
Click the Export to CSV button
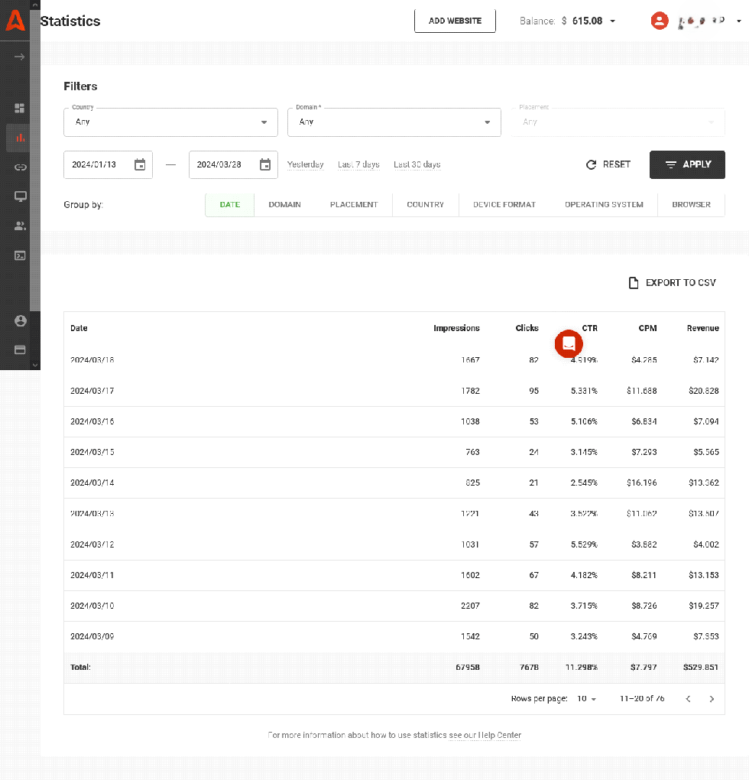click(671, 283)
